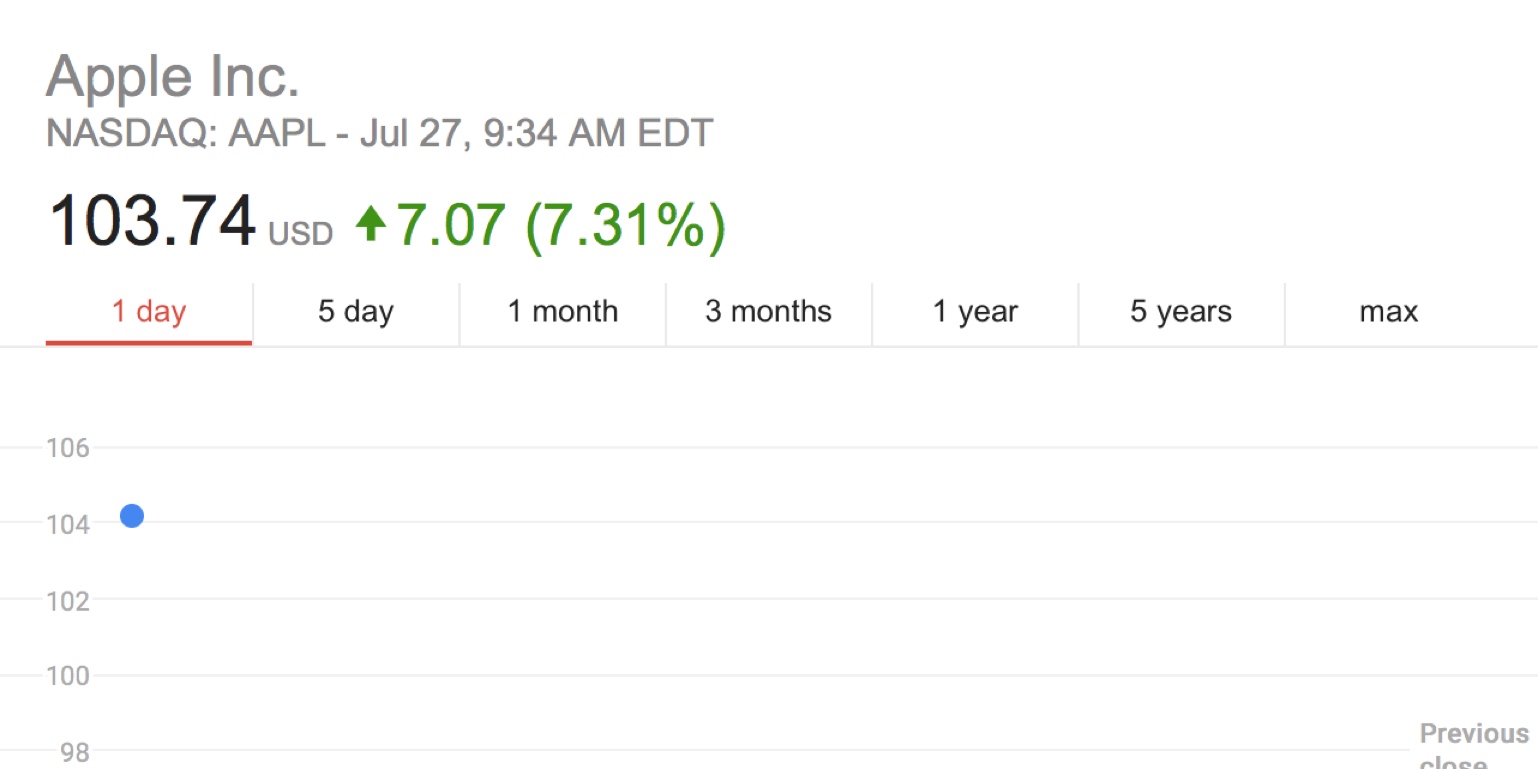1538x769 pixels.
Task: Click the 98 y-axis label
Action: tap(74, 752)
